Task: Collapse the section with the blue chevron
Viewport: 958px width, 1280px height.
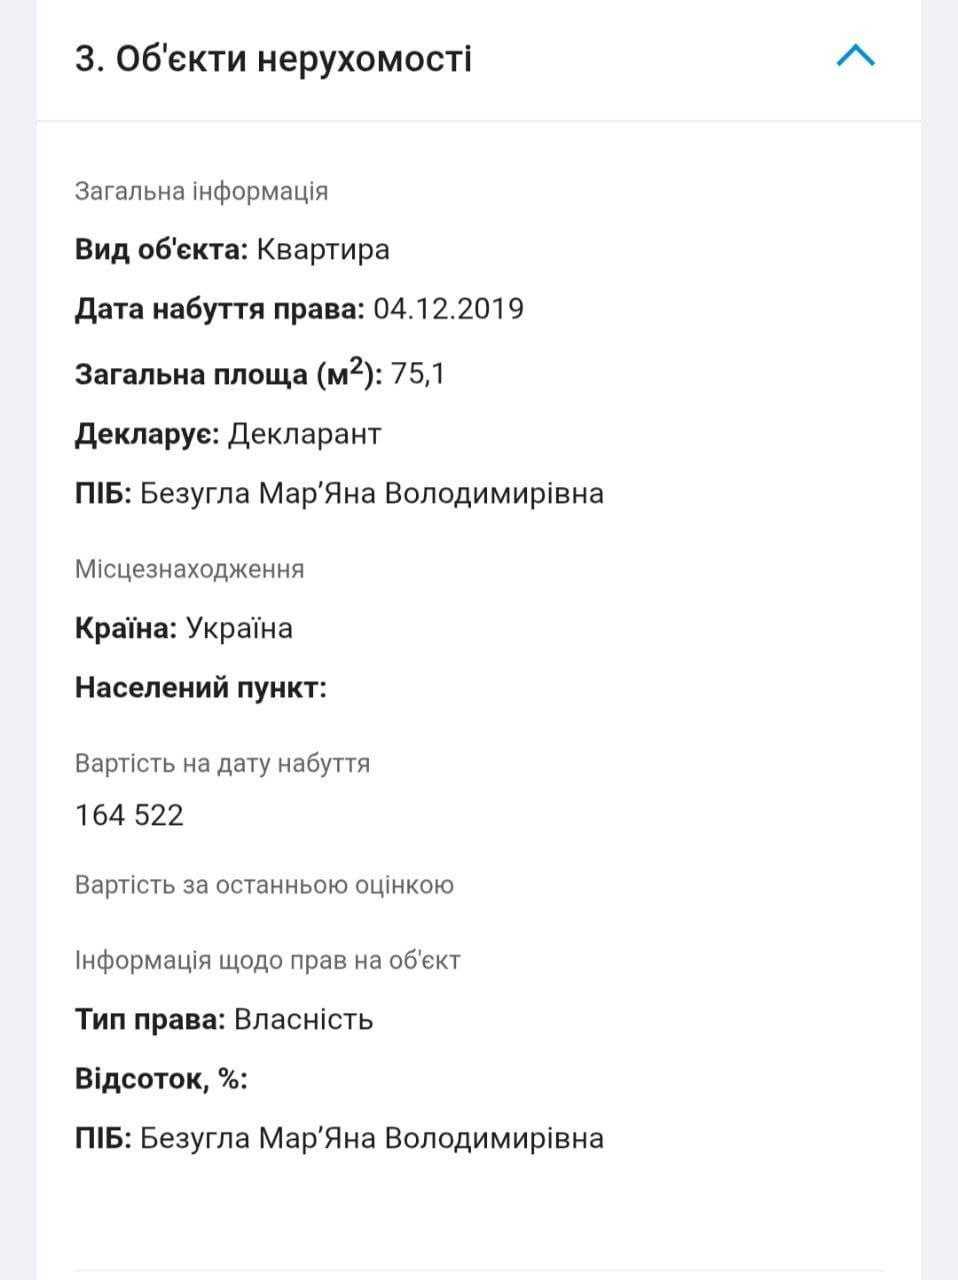Action: (x=855, y=56)
